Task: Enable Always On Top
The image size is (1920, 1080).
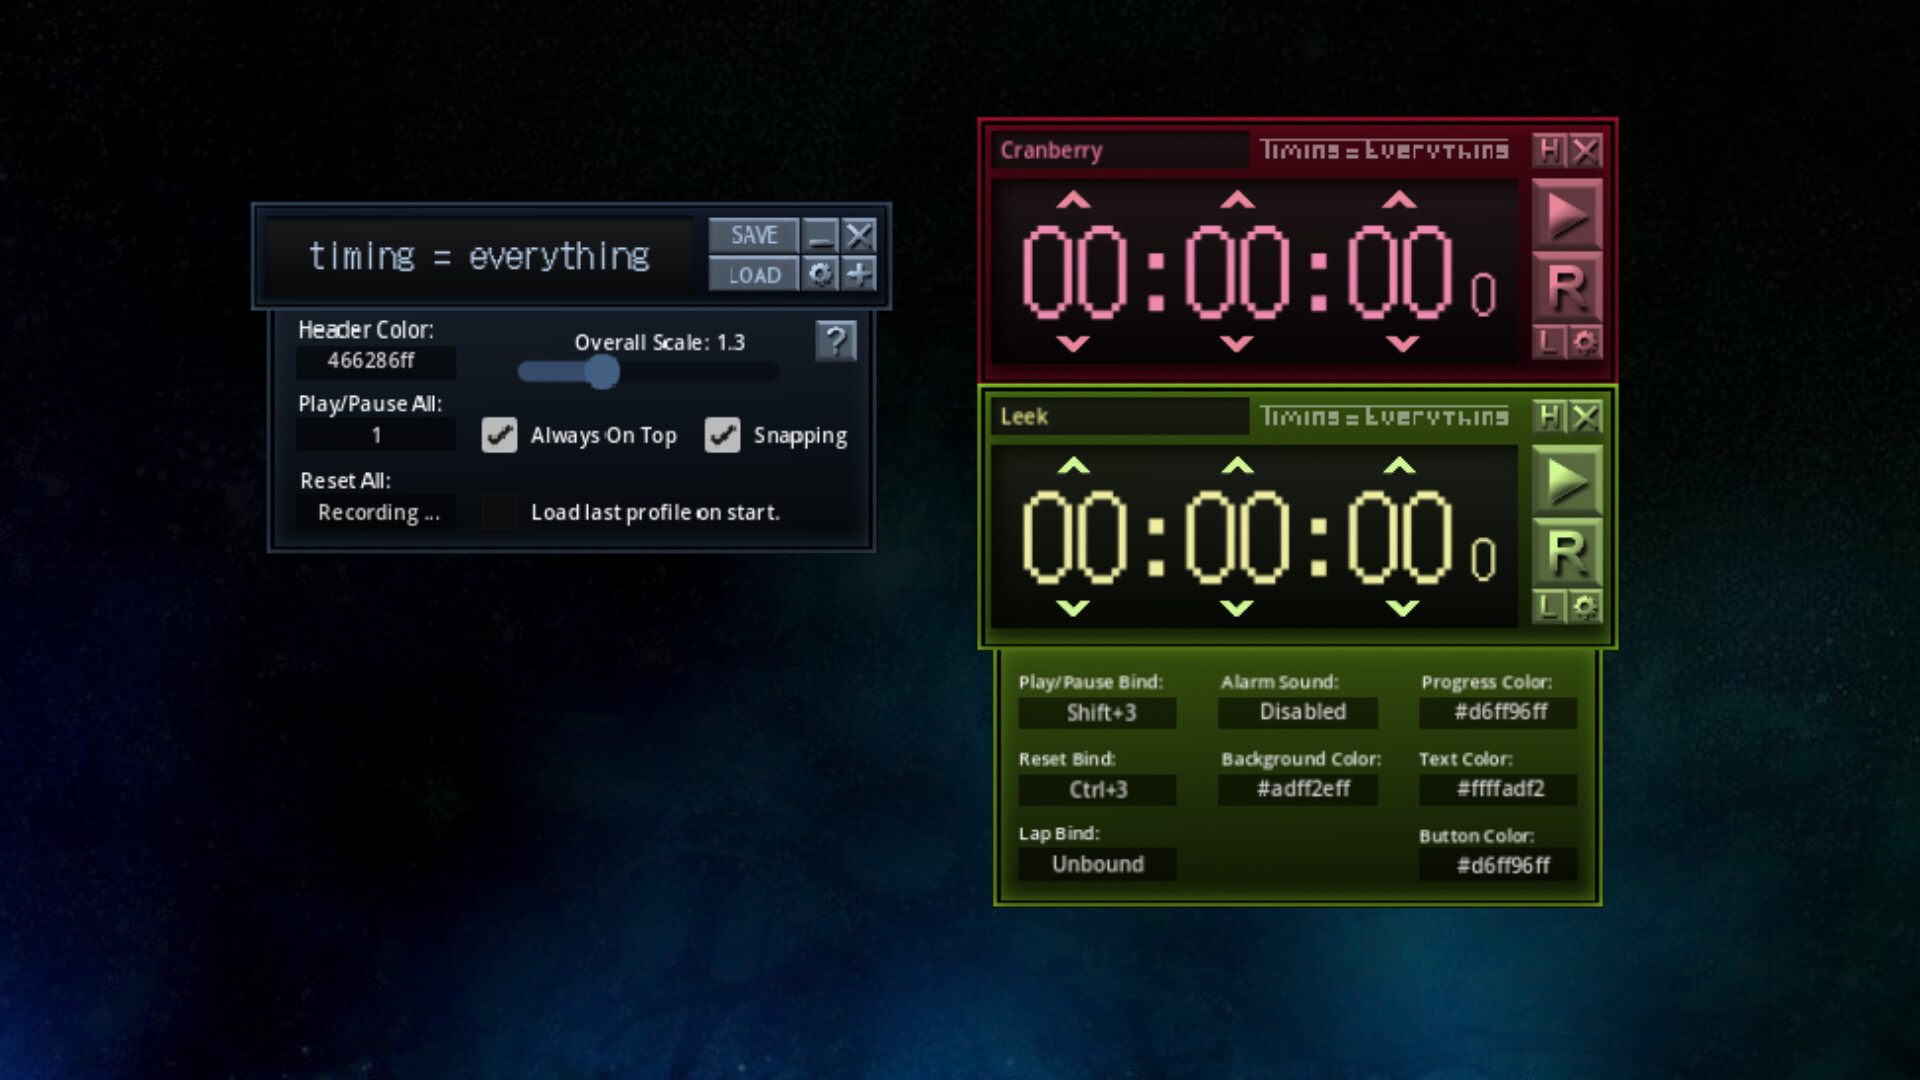Action: coord(500,436)
